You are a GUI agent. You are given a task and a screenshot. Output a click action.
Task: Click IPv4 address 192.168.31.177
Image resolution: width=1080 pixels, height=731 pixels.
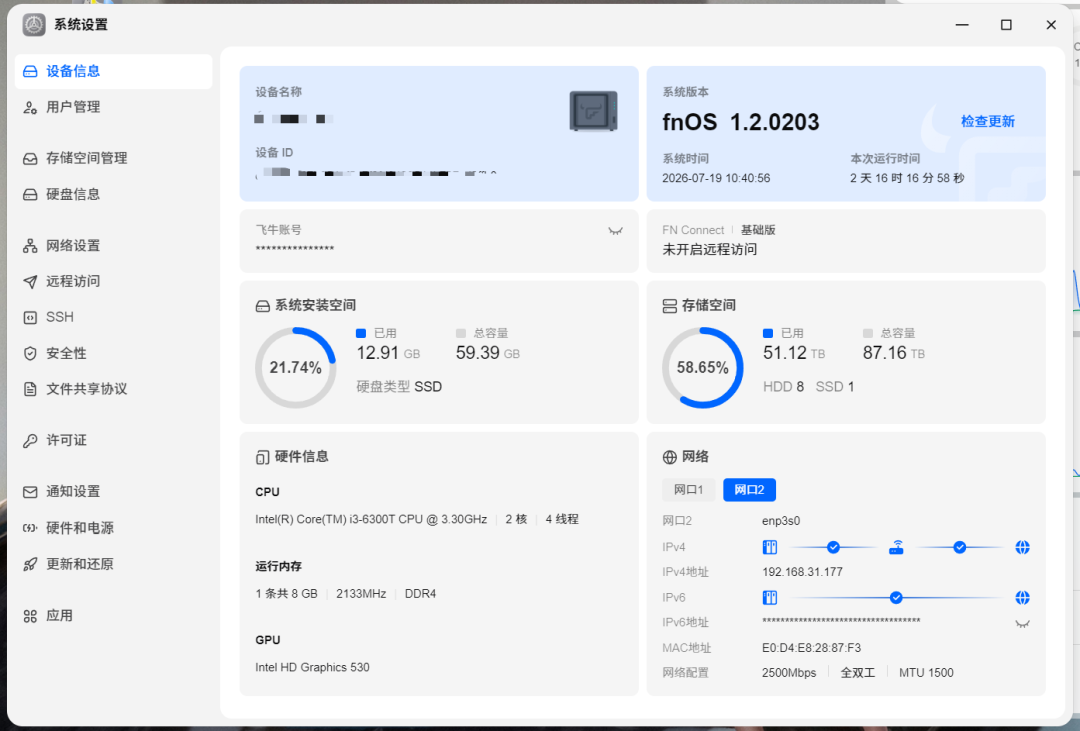[x=802, y=573]
